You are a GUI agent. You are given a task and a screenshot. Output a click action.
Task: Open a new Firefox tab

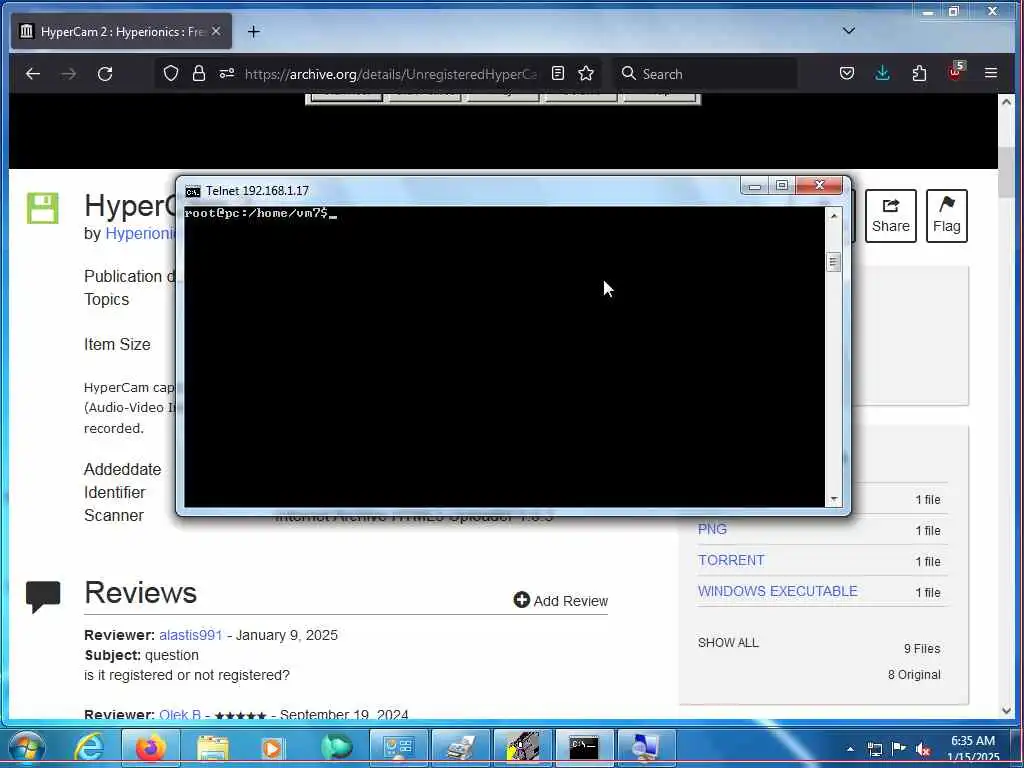point(253,31)
